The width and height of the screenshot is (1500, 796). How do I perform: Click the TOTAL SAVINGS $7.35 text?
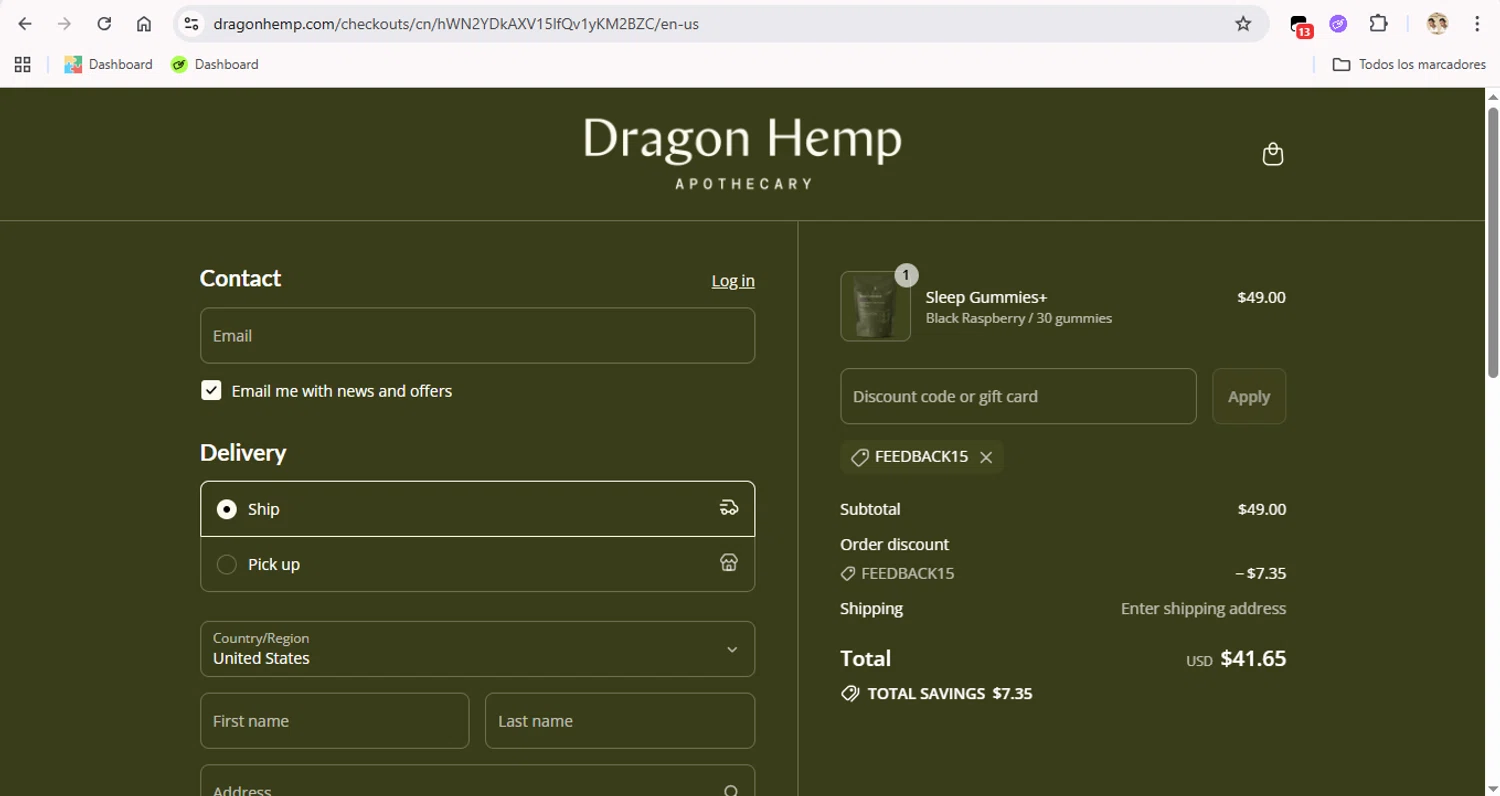tap(949, 693)
